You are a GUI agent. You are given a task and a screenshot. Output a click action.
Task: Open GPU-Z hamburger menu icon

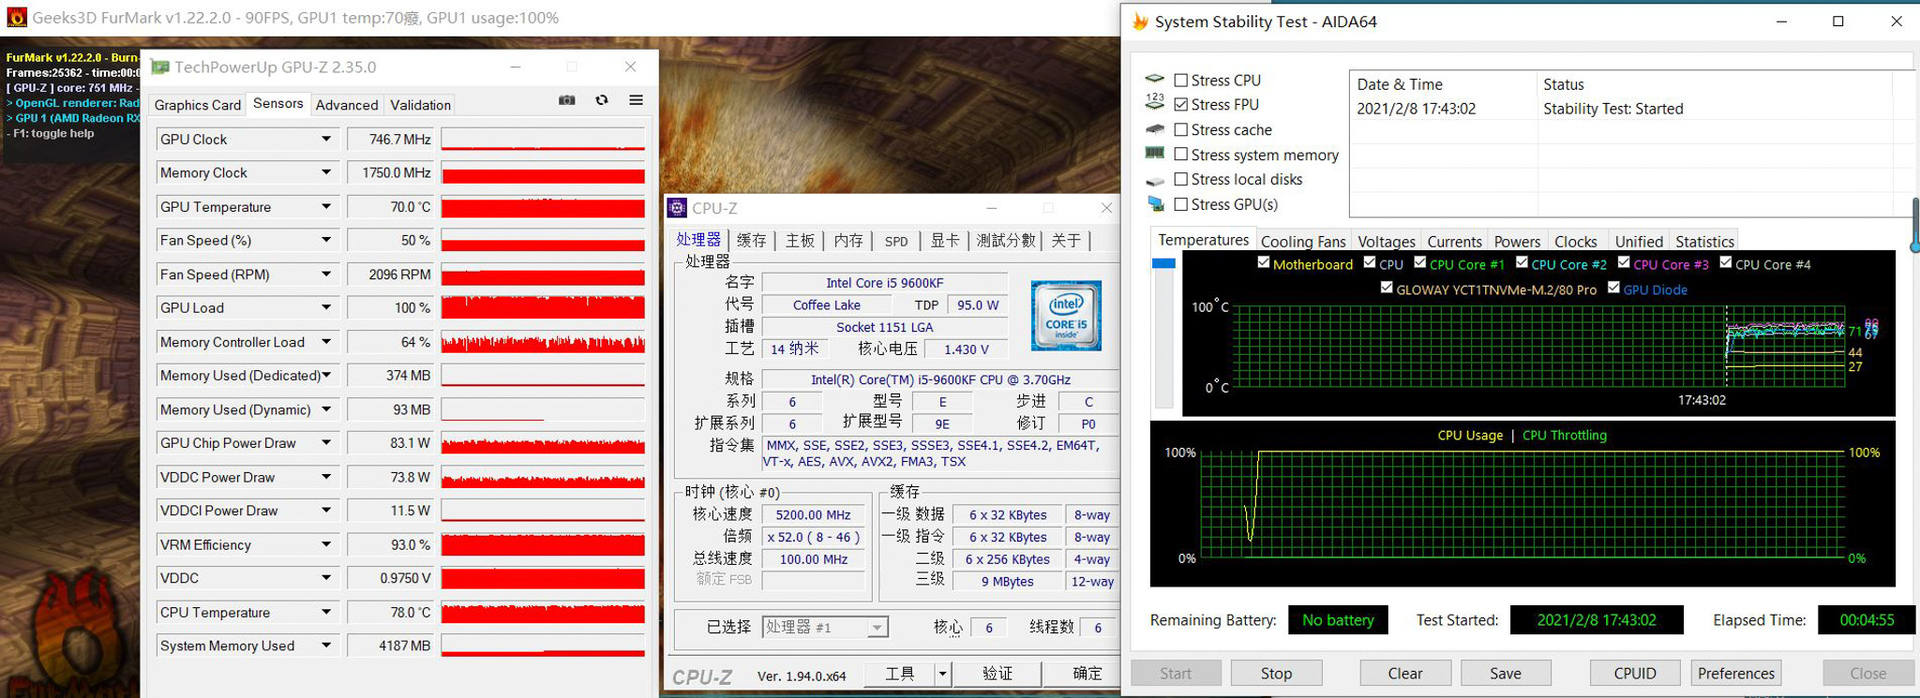pyautogui.click(x=636, y=100)
